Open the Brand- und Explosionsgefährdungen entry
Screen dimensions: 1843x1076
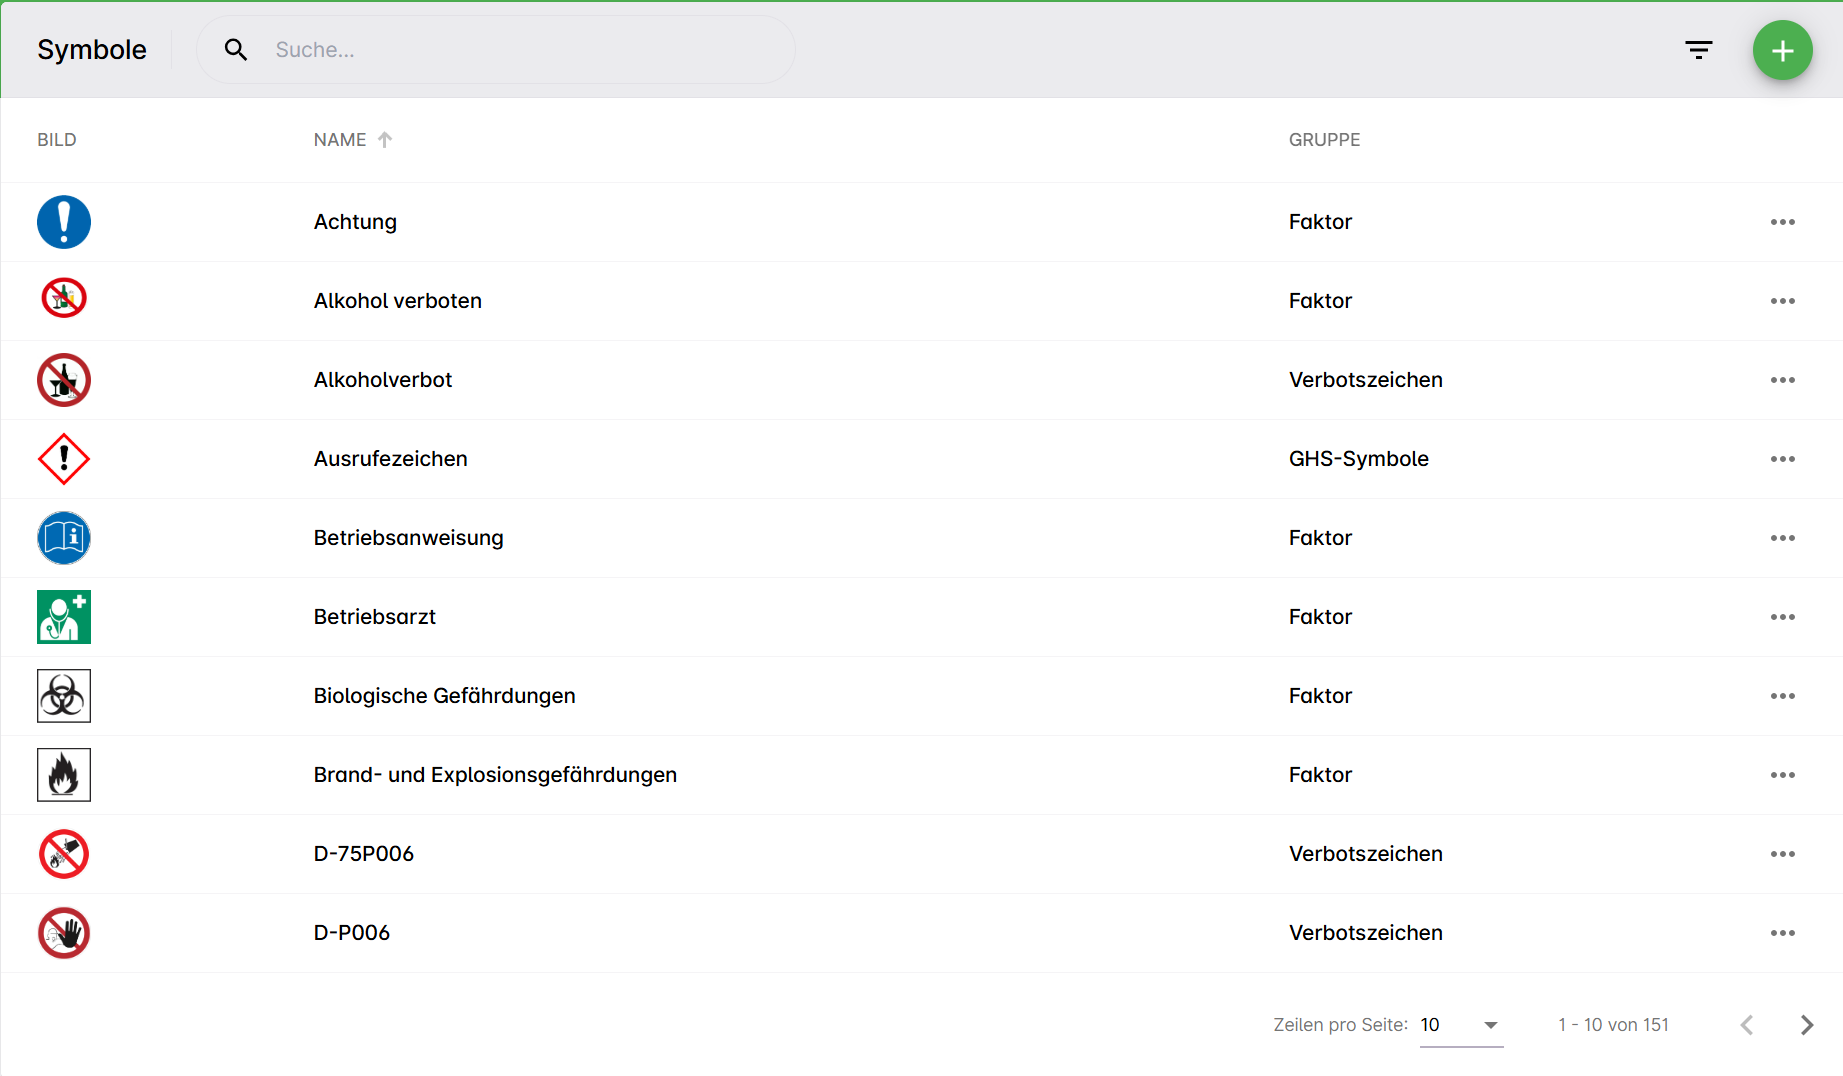[495, 775]
